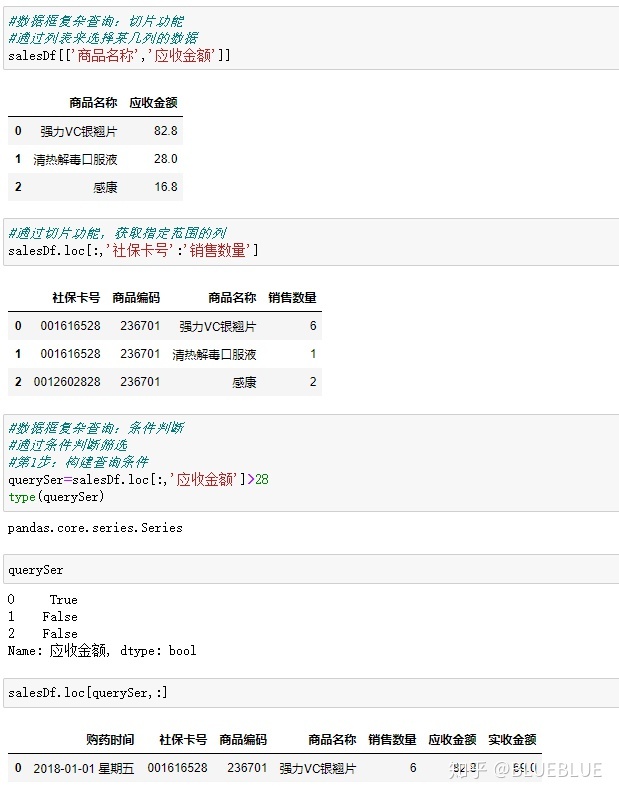Click the '实收金额' column header
Image resolution: width=619 pixels, height=796 pixels.
click(x=512, y=740)
